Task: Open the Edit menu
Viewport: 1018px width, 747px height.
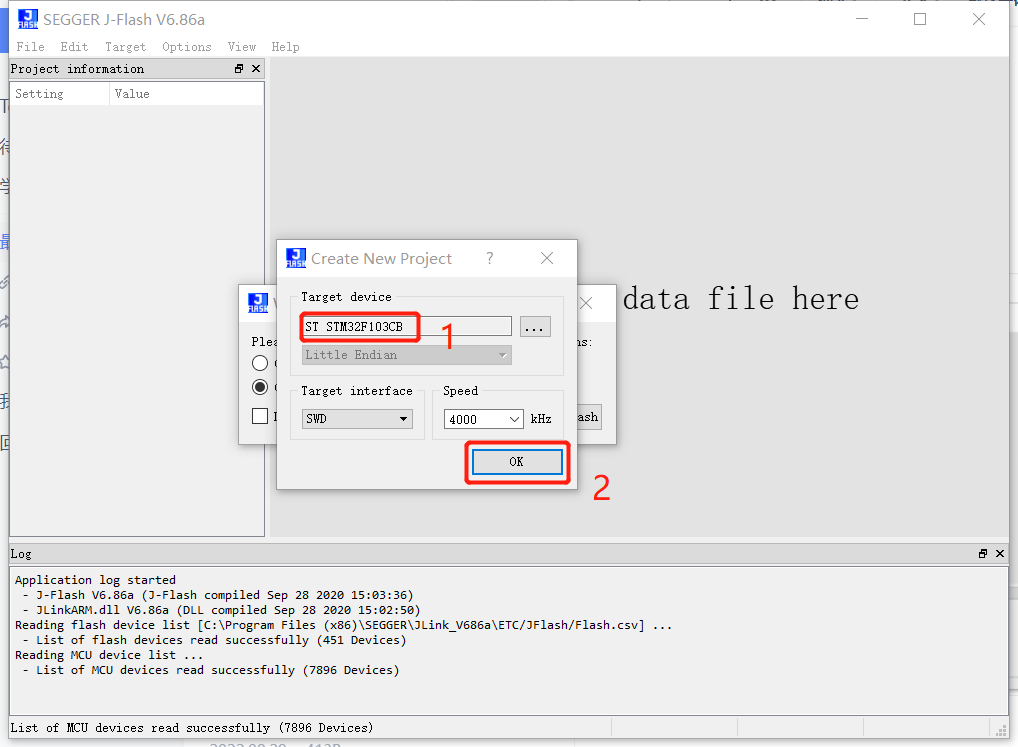Action: pos(74,47)
